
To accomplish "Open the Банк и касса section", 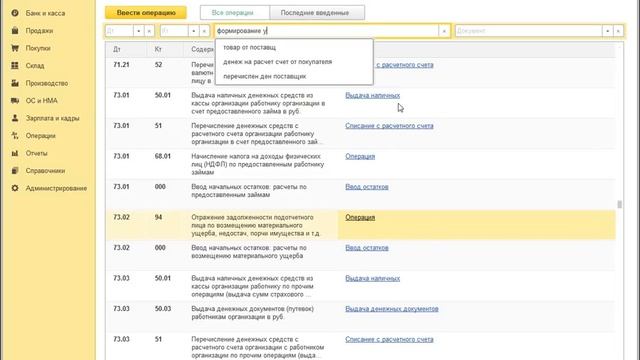I will 45,13.
